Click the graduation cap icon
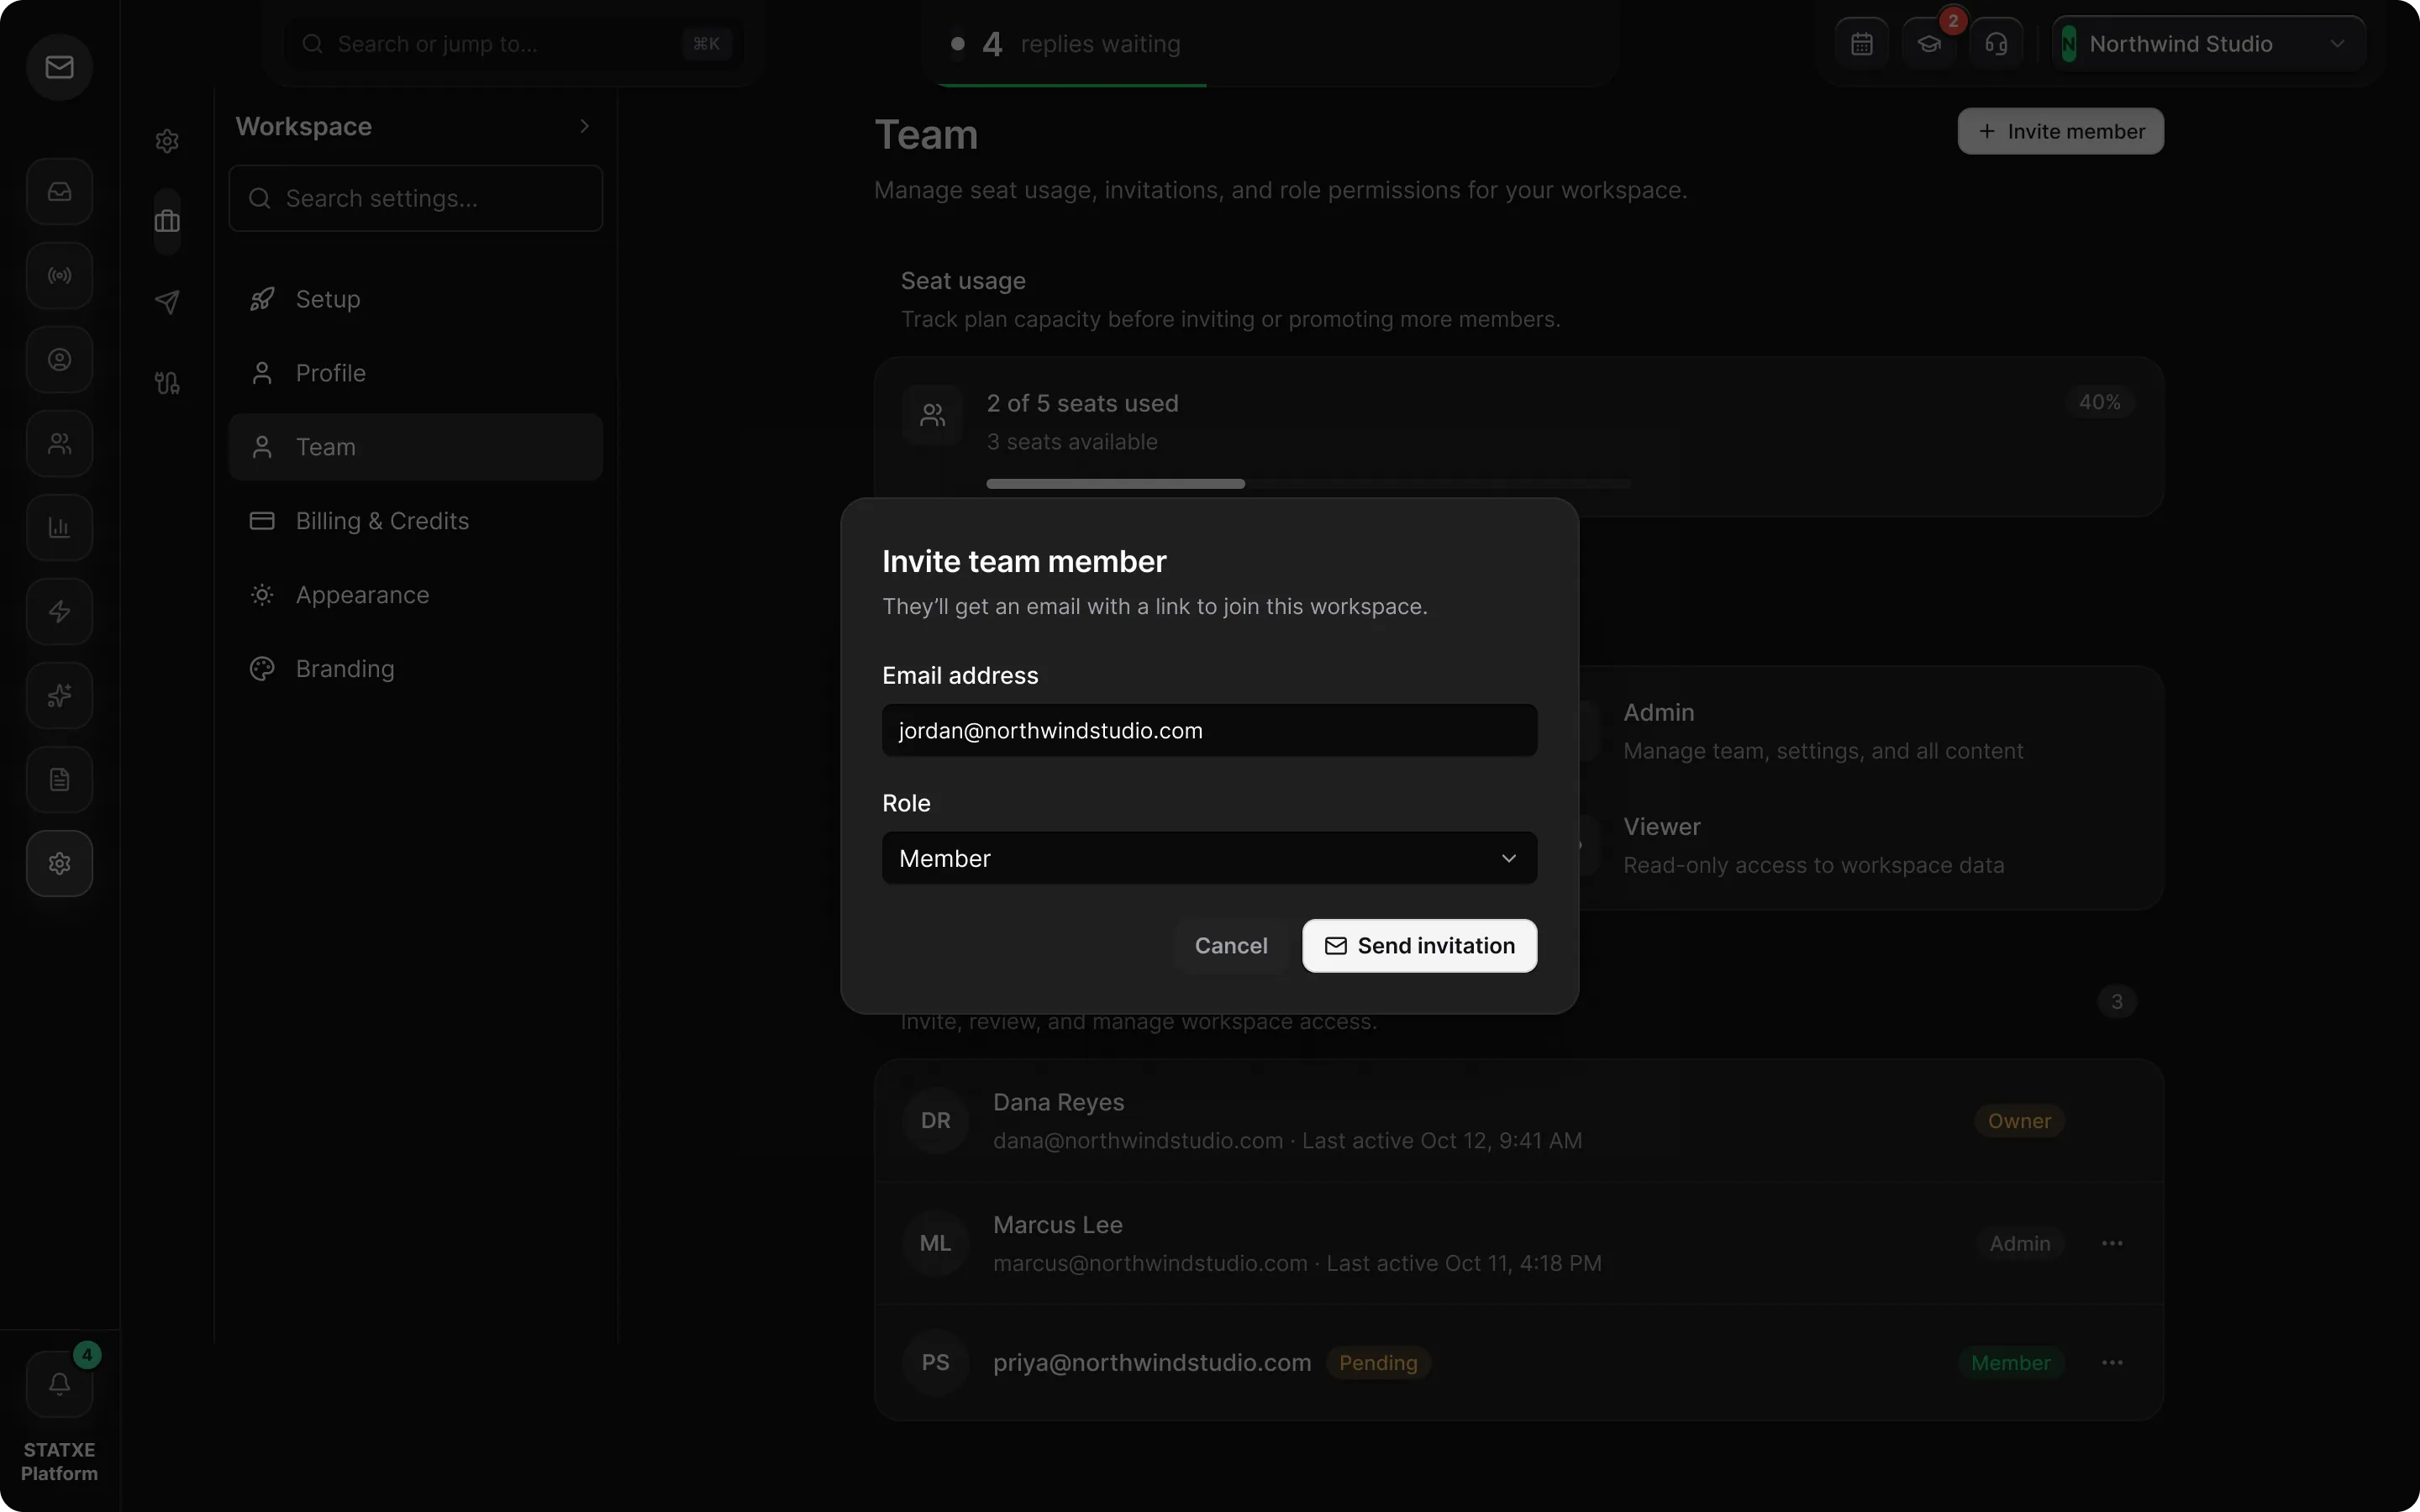The image size is (2420, 1512). coord(1929,44)
